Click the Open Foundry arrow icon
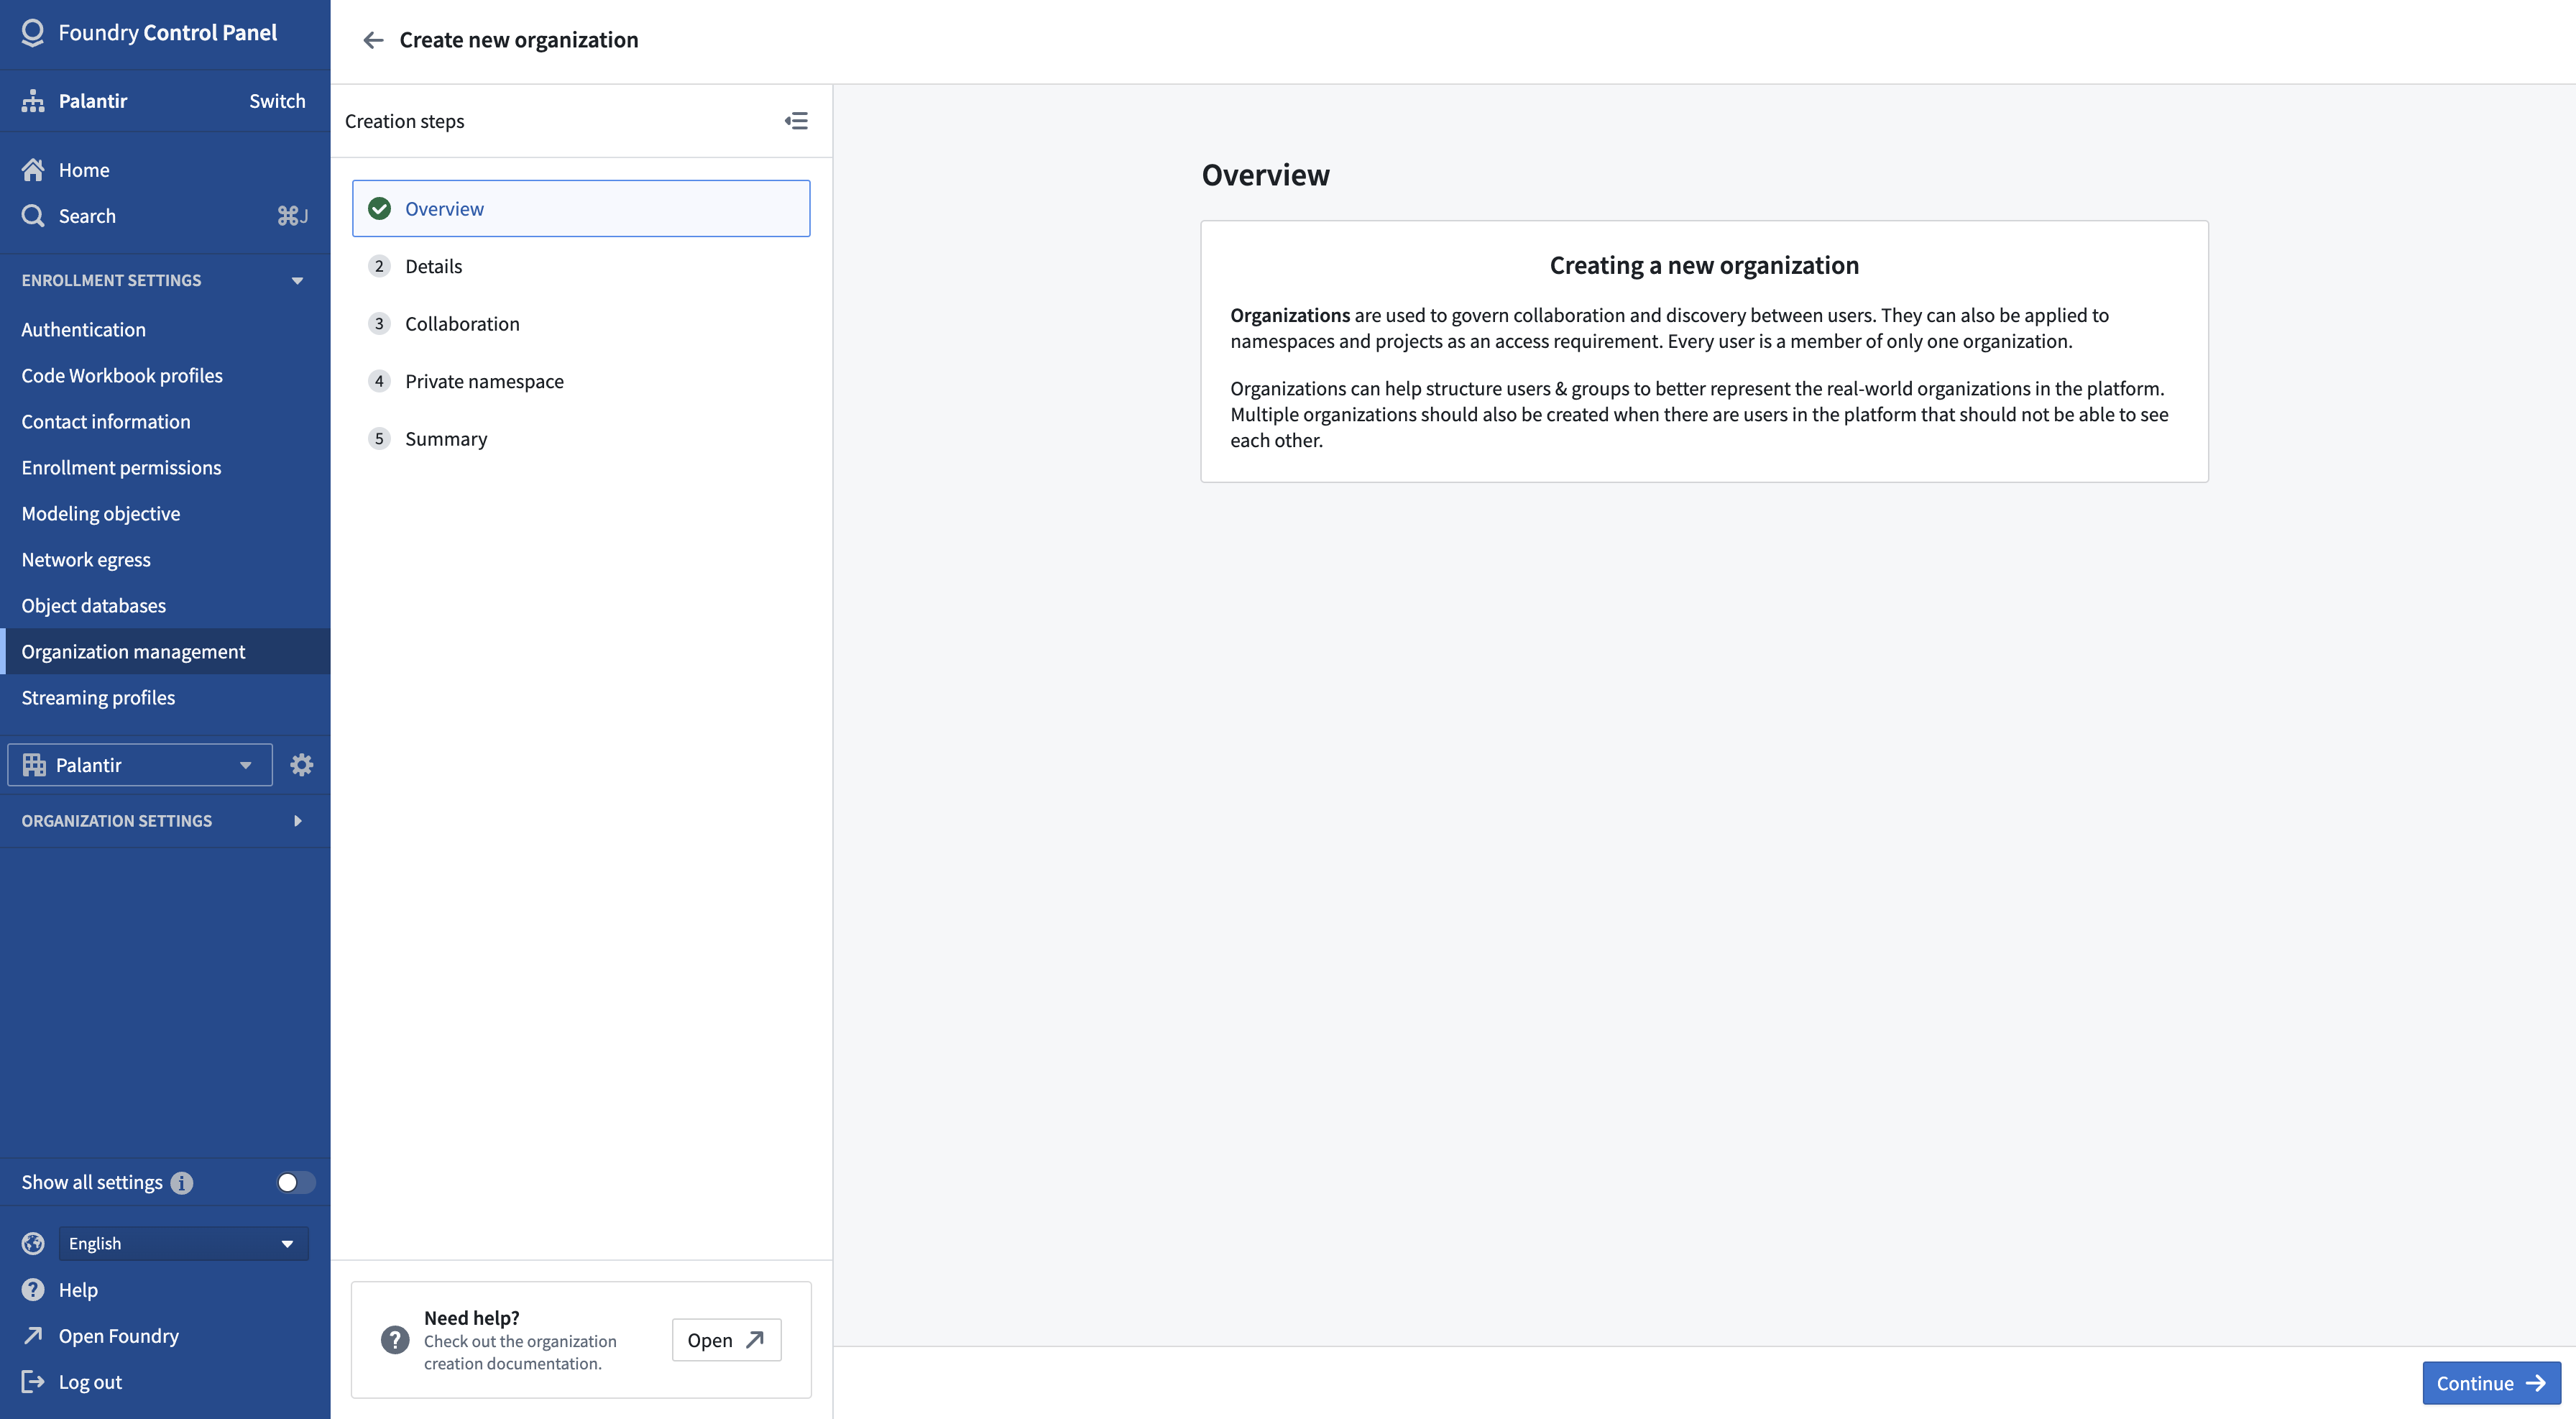This screenshot has width=2576, height=1419. point(33,1336)
